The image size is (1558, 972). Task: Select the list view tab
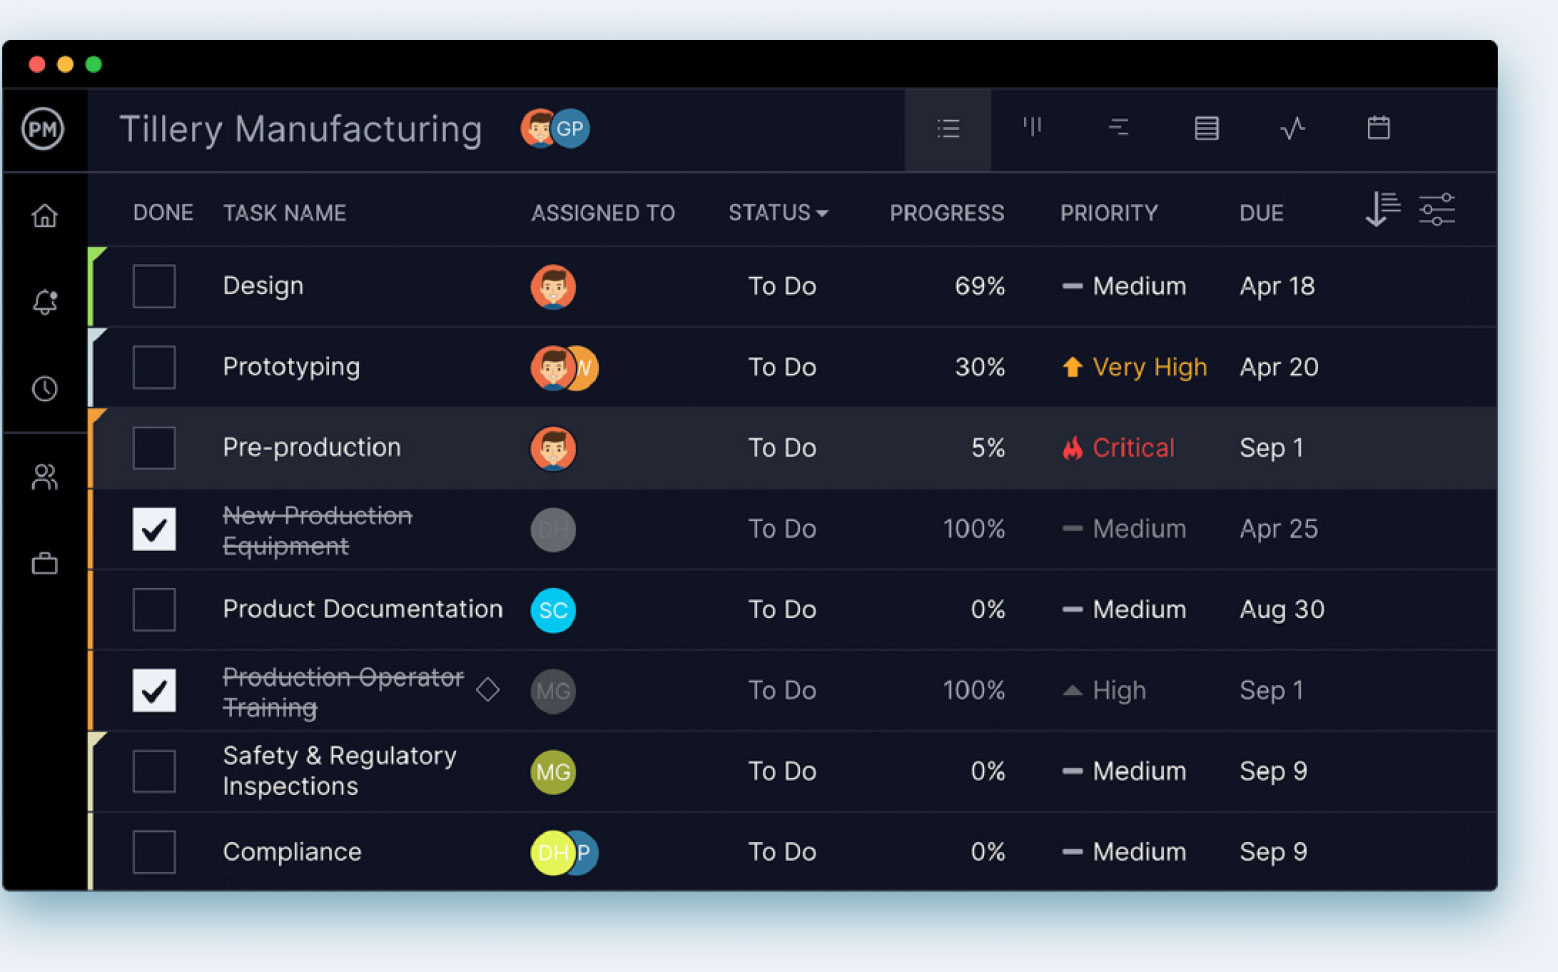pyautogui.click(x=947, y=128)
